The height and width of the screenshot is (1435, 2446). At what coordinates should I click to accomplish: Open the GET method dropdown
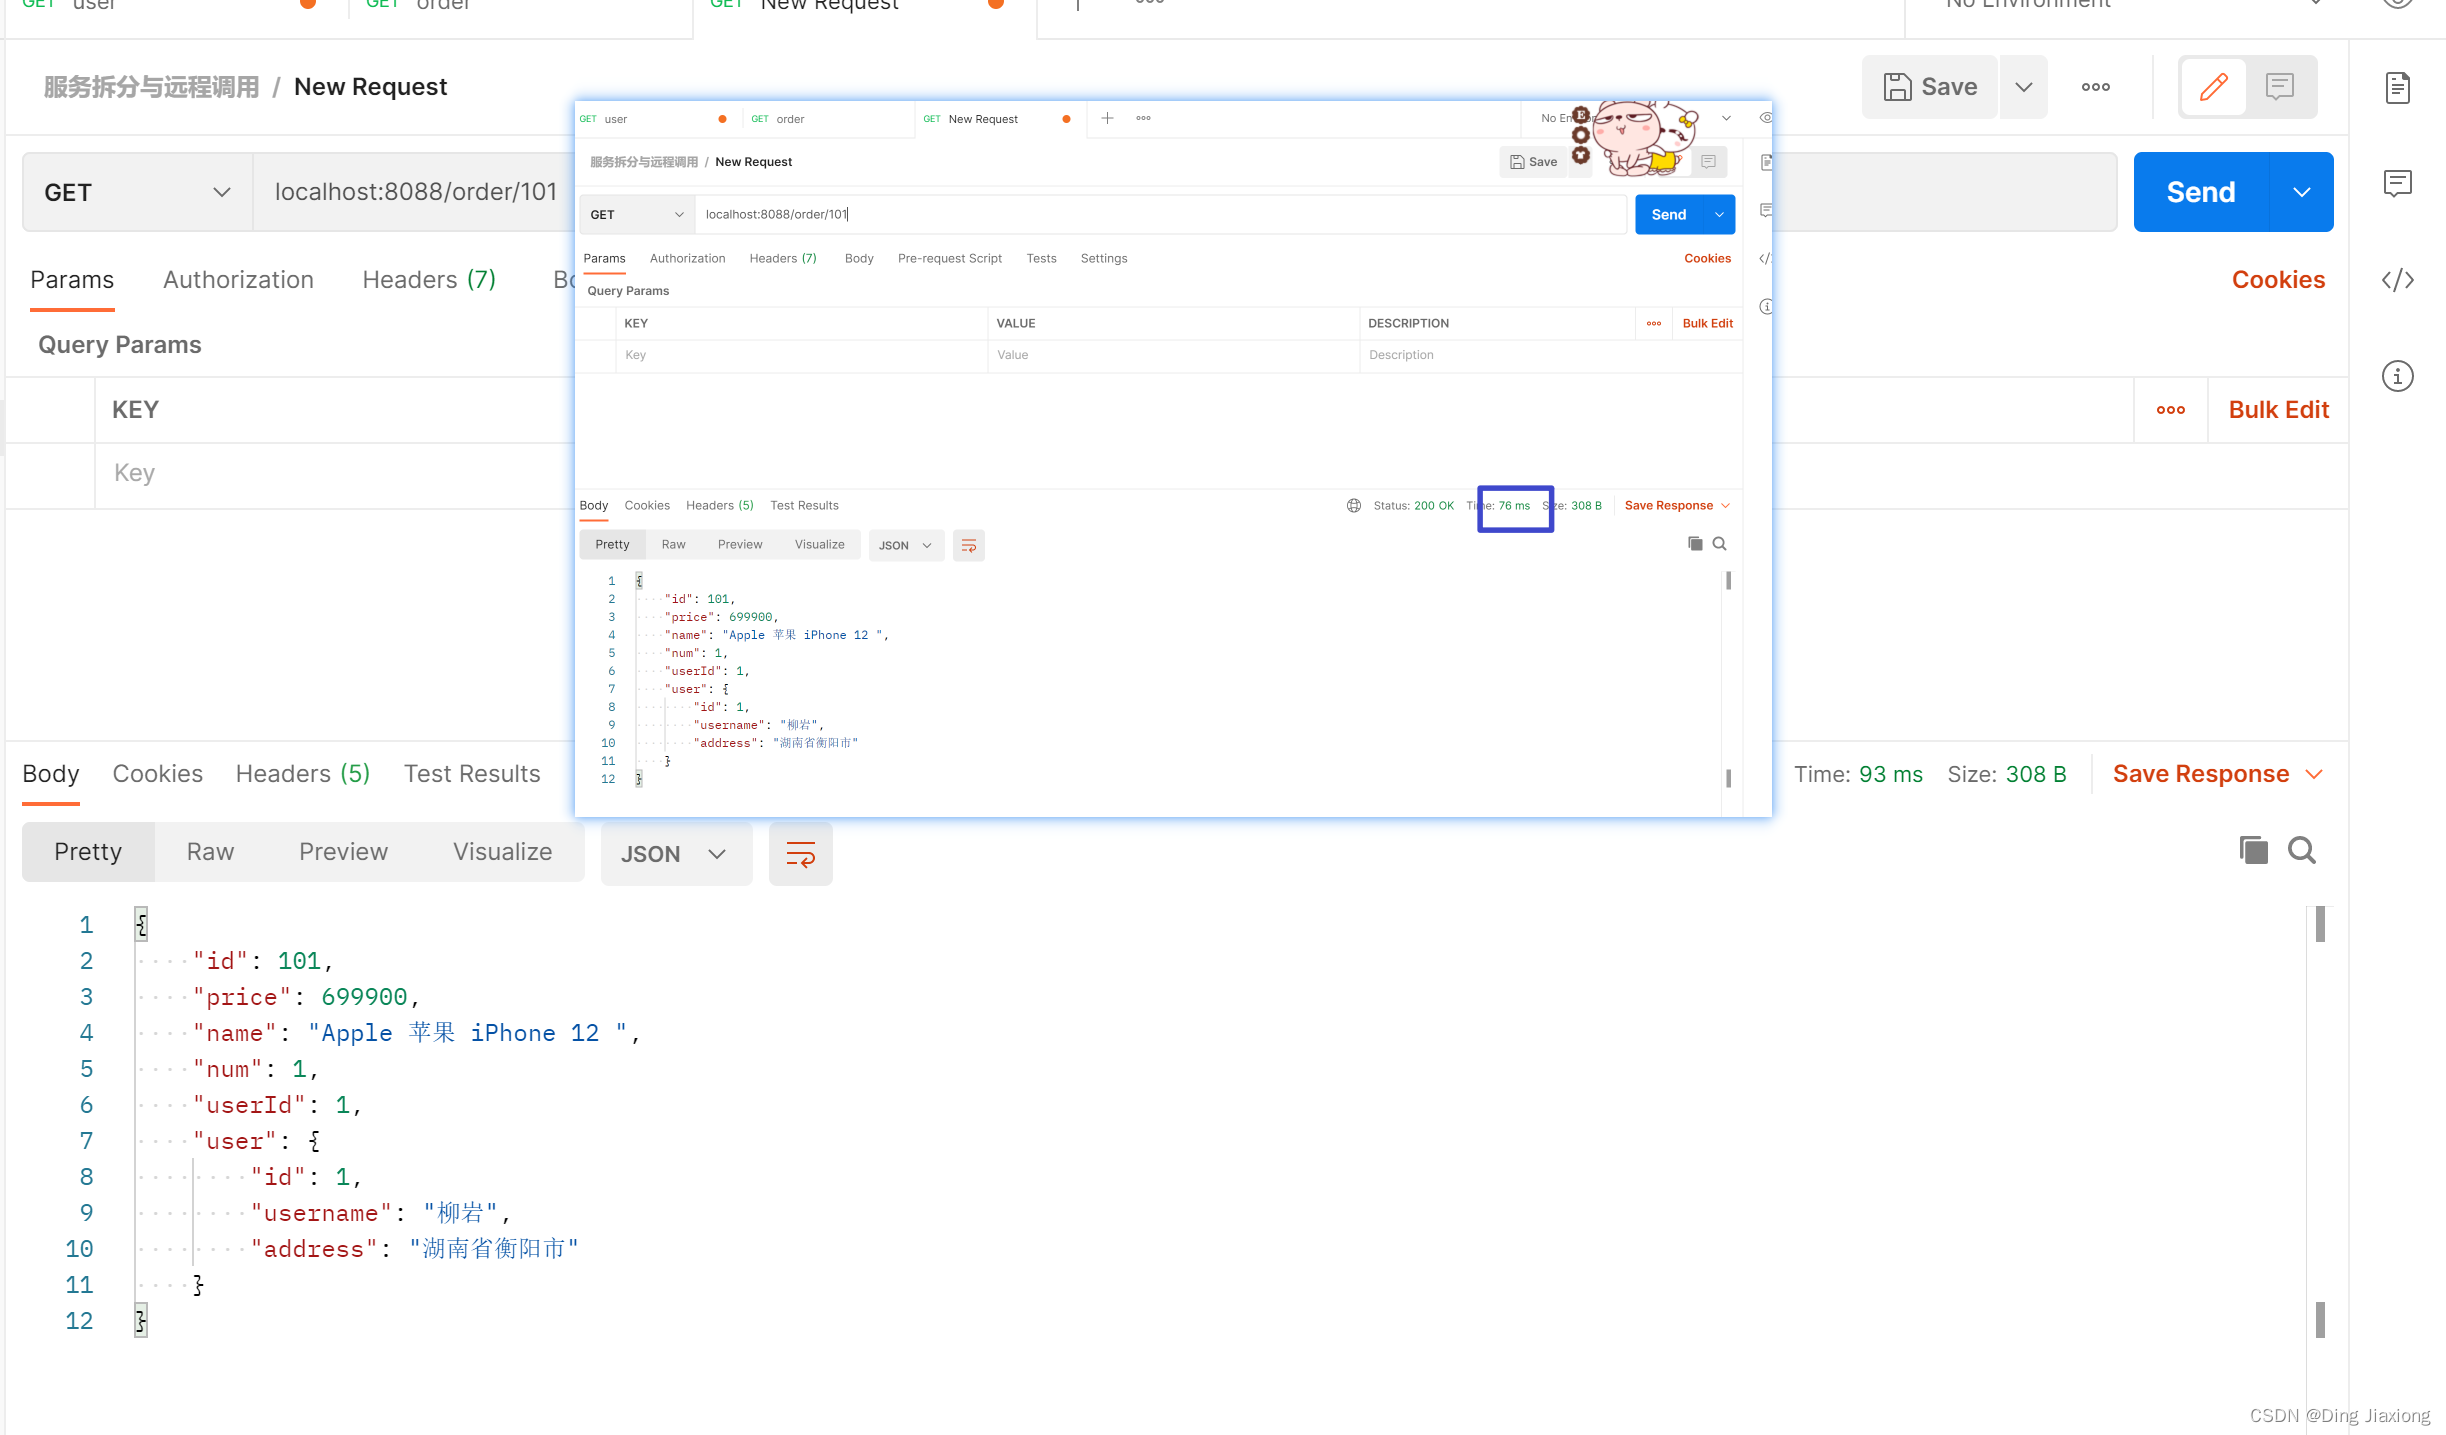click(x=137, y=192)
